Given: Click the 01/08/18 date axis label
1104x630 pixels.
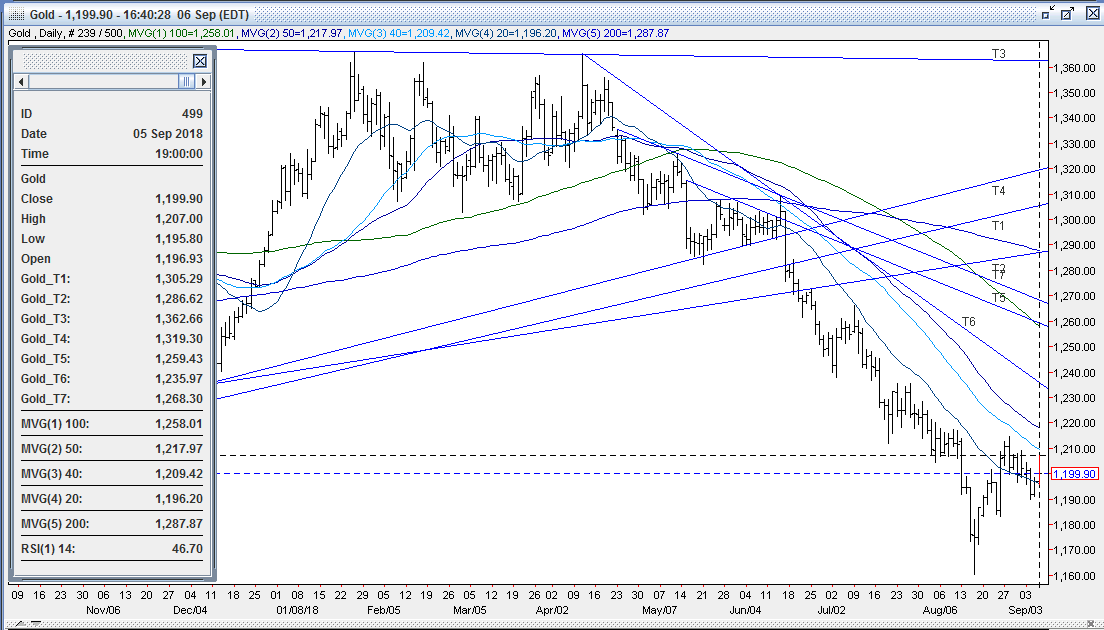Looking at the screenshot, I should [x=297, y=610].
